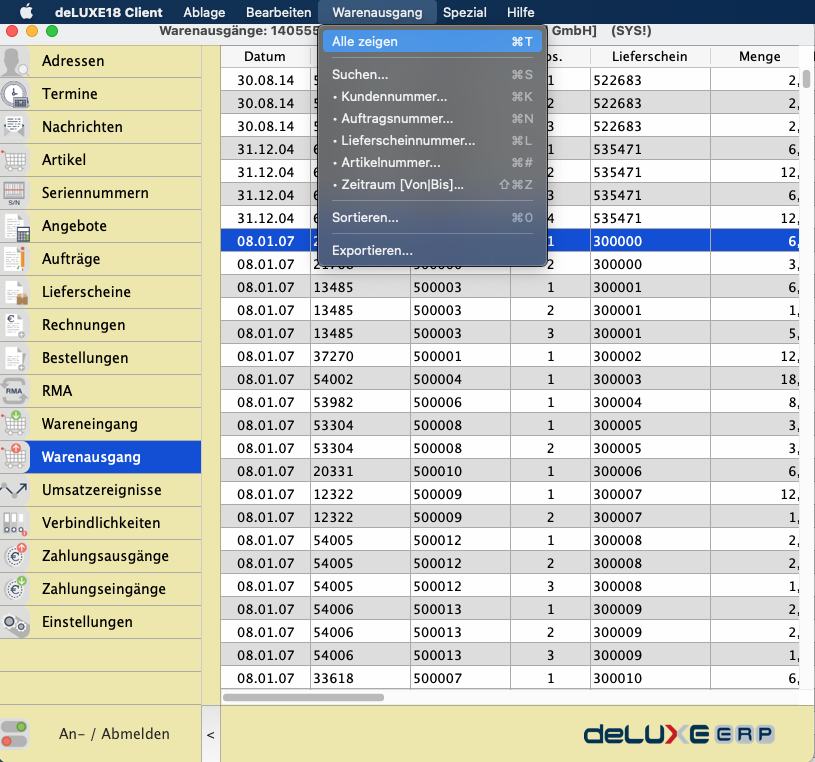Screen dimensions: 815x762
Task: Open Rechnungen via its euro document icon
Action: [15, 326]
